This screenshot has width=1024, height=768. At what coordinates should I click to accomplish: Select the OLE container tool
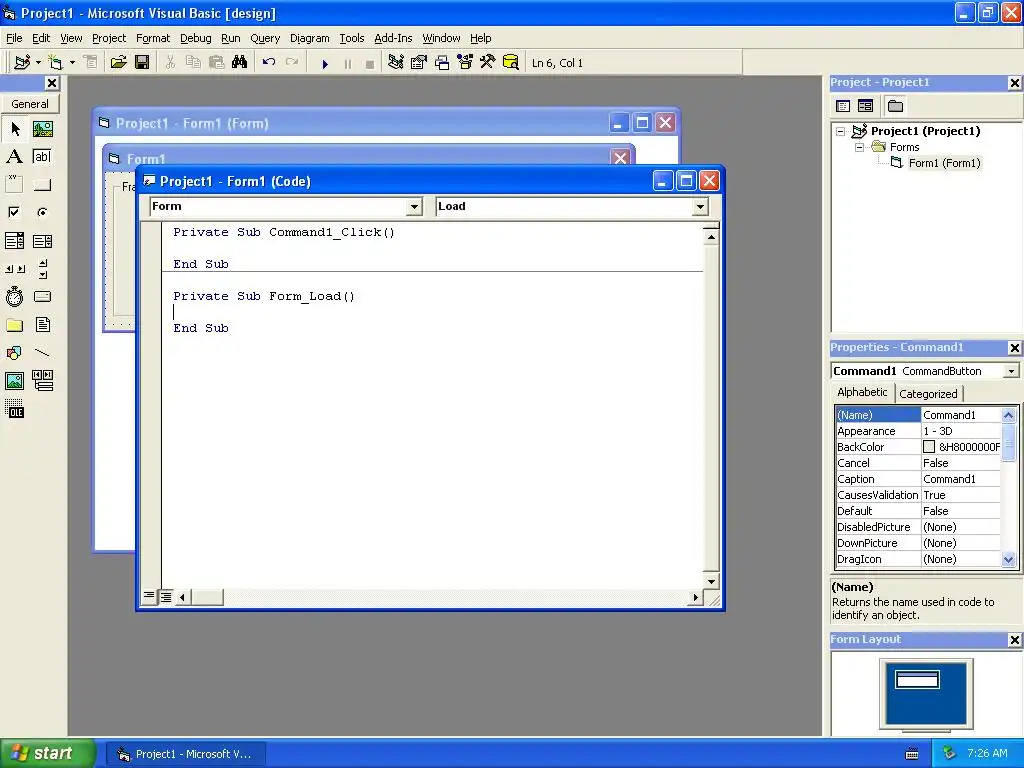[15, 409]
